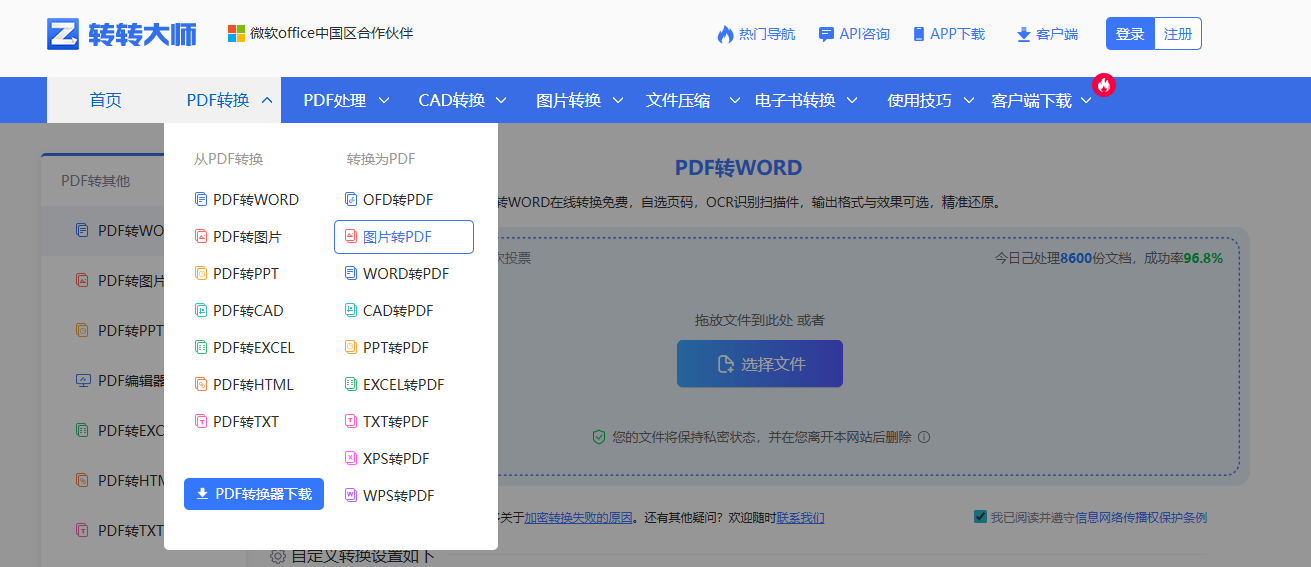Click the PDF编辑器 sidebar icon
This screenshot has height=567, width=1311.
click(x=83, y=381)
